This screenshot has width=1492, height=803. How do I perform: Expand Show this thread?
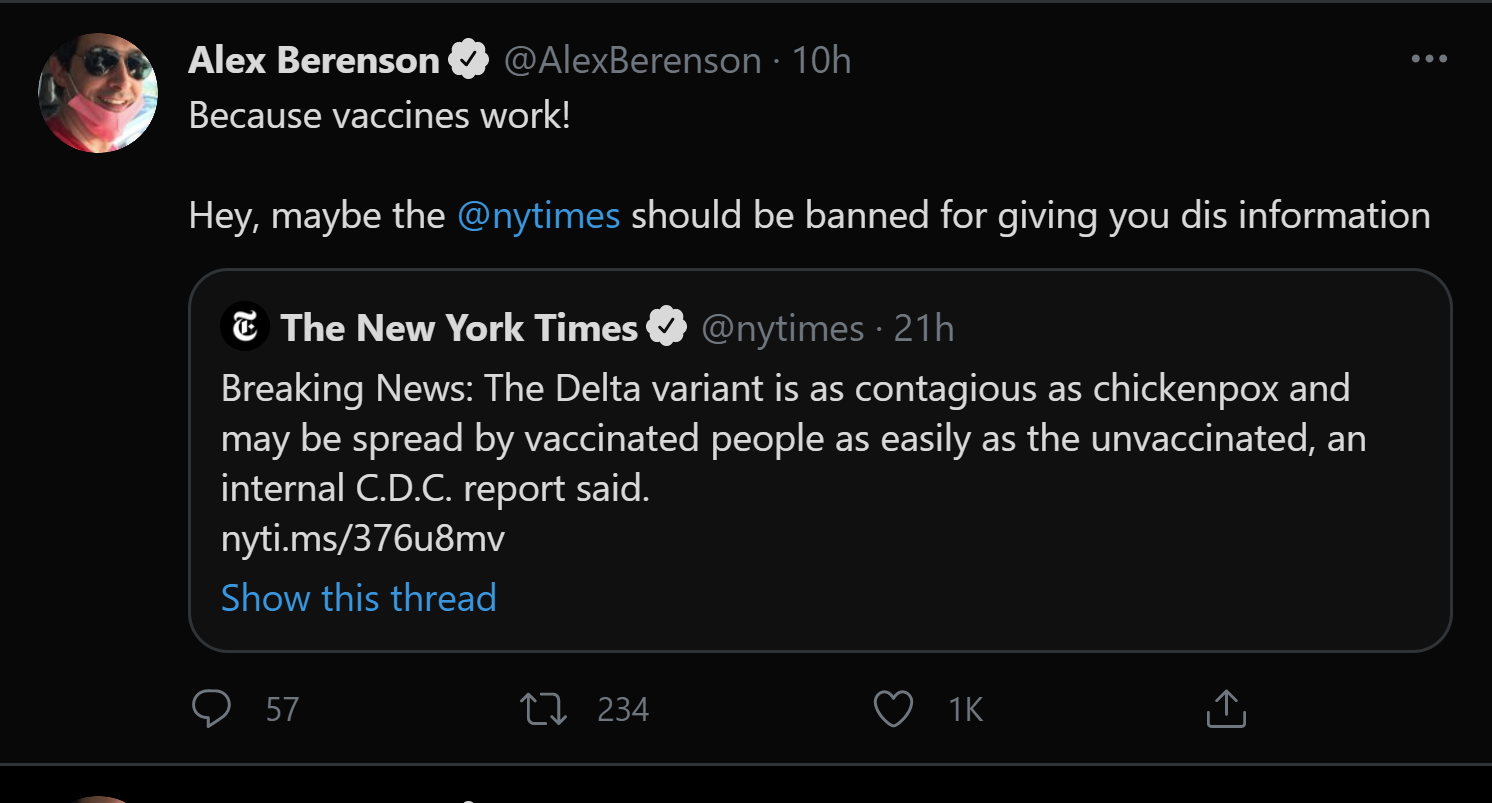(x=358, y=598)
